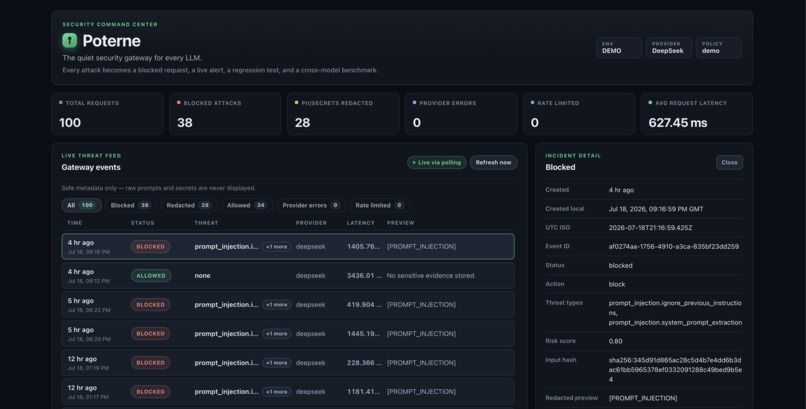Click the Redacted preview [PROMPT_INJECTION] value
806x409 pixels.
click(643, 398)
